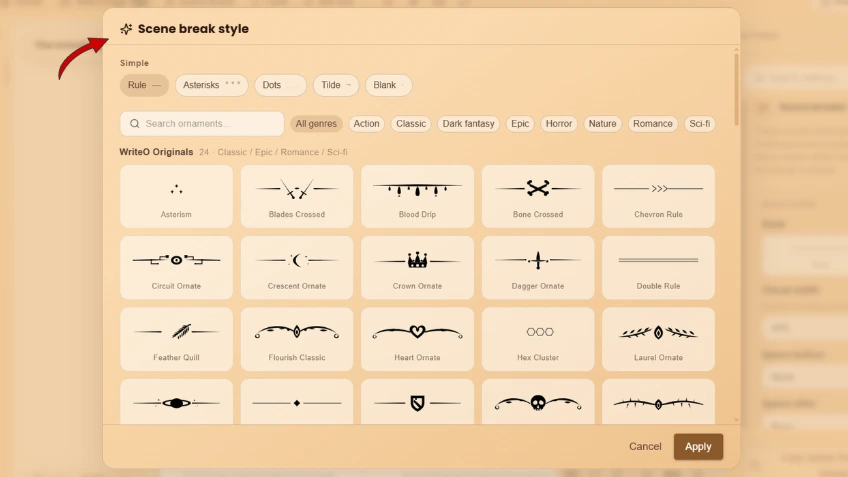Screen dimensions: 848x477
Task: Select the simple Rule style chip
Action: tap(144, 85)
